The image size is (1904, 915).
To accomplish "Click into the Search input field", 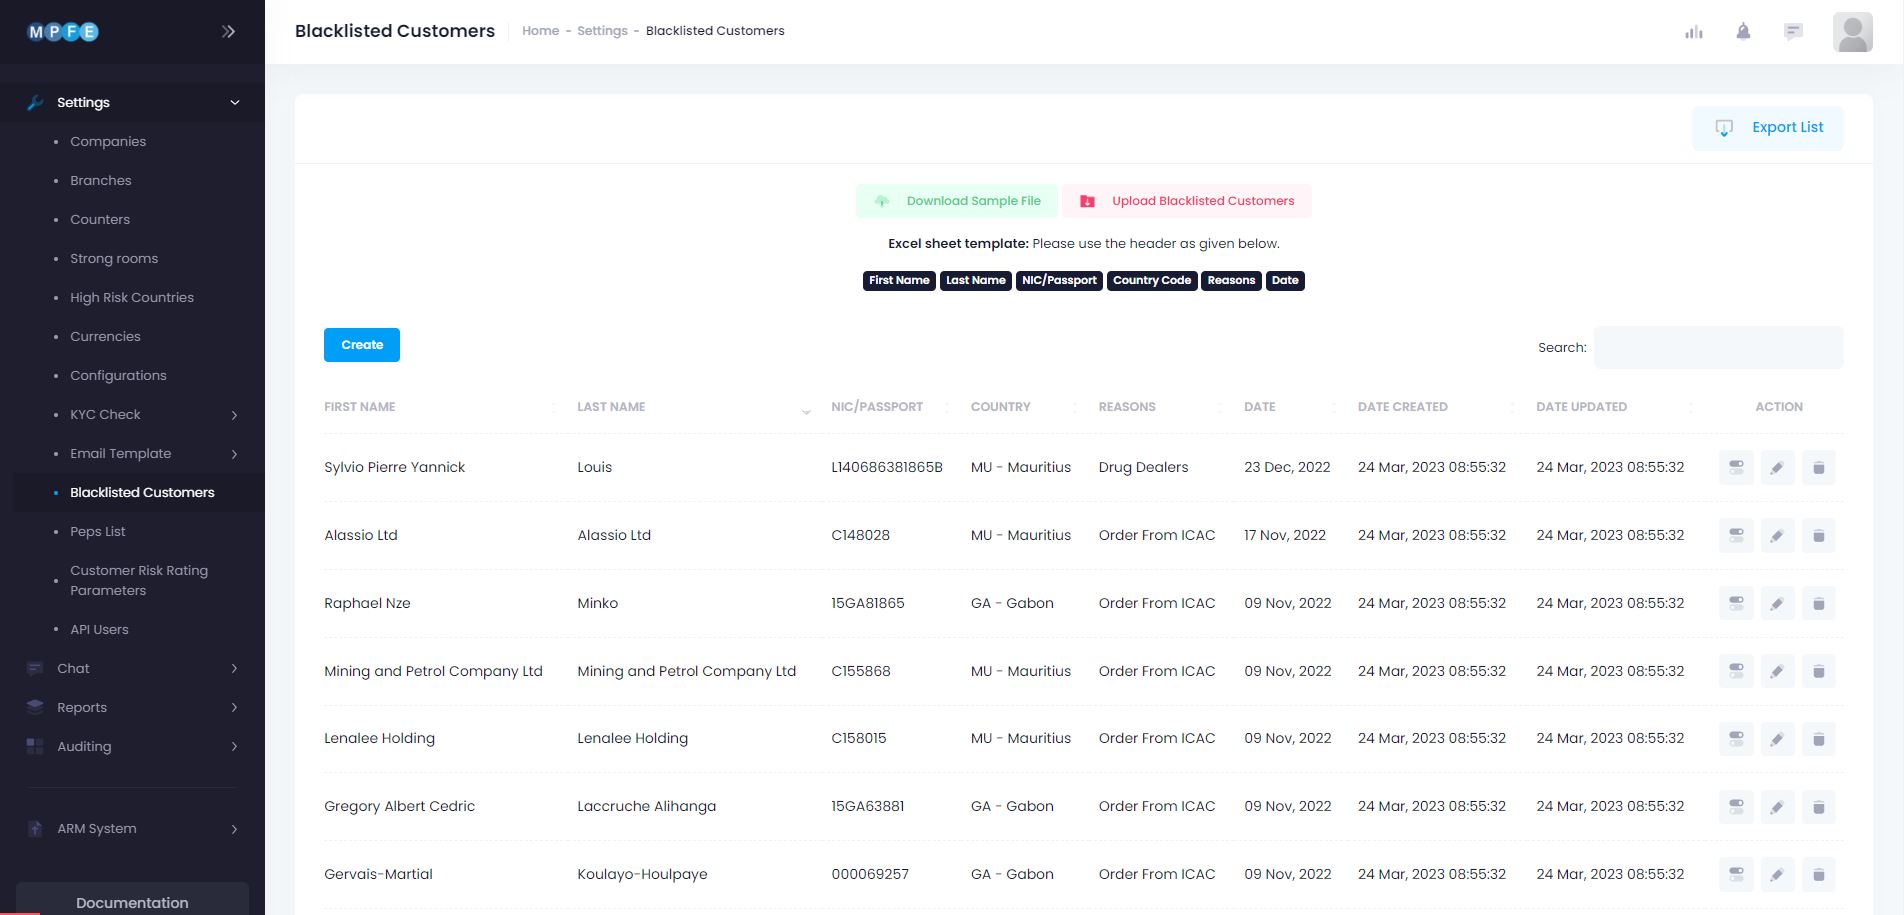I will point(1717,348).
